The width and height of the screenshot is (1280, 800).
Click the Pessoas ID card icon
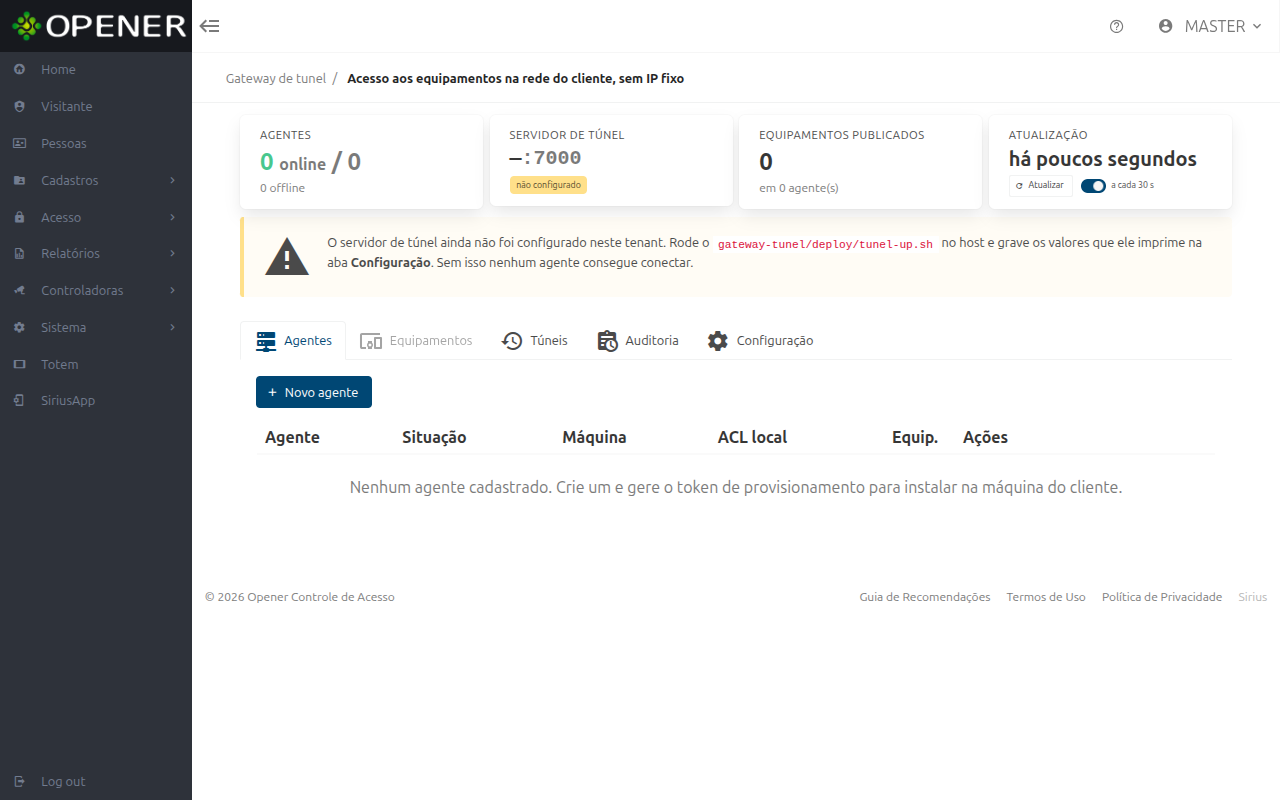click(19, 143)
